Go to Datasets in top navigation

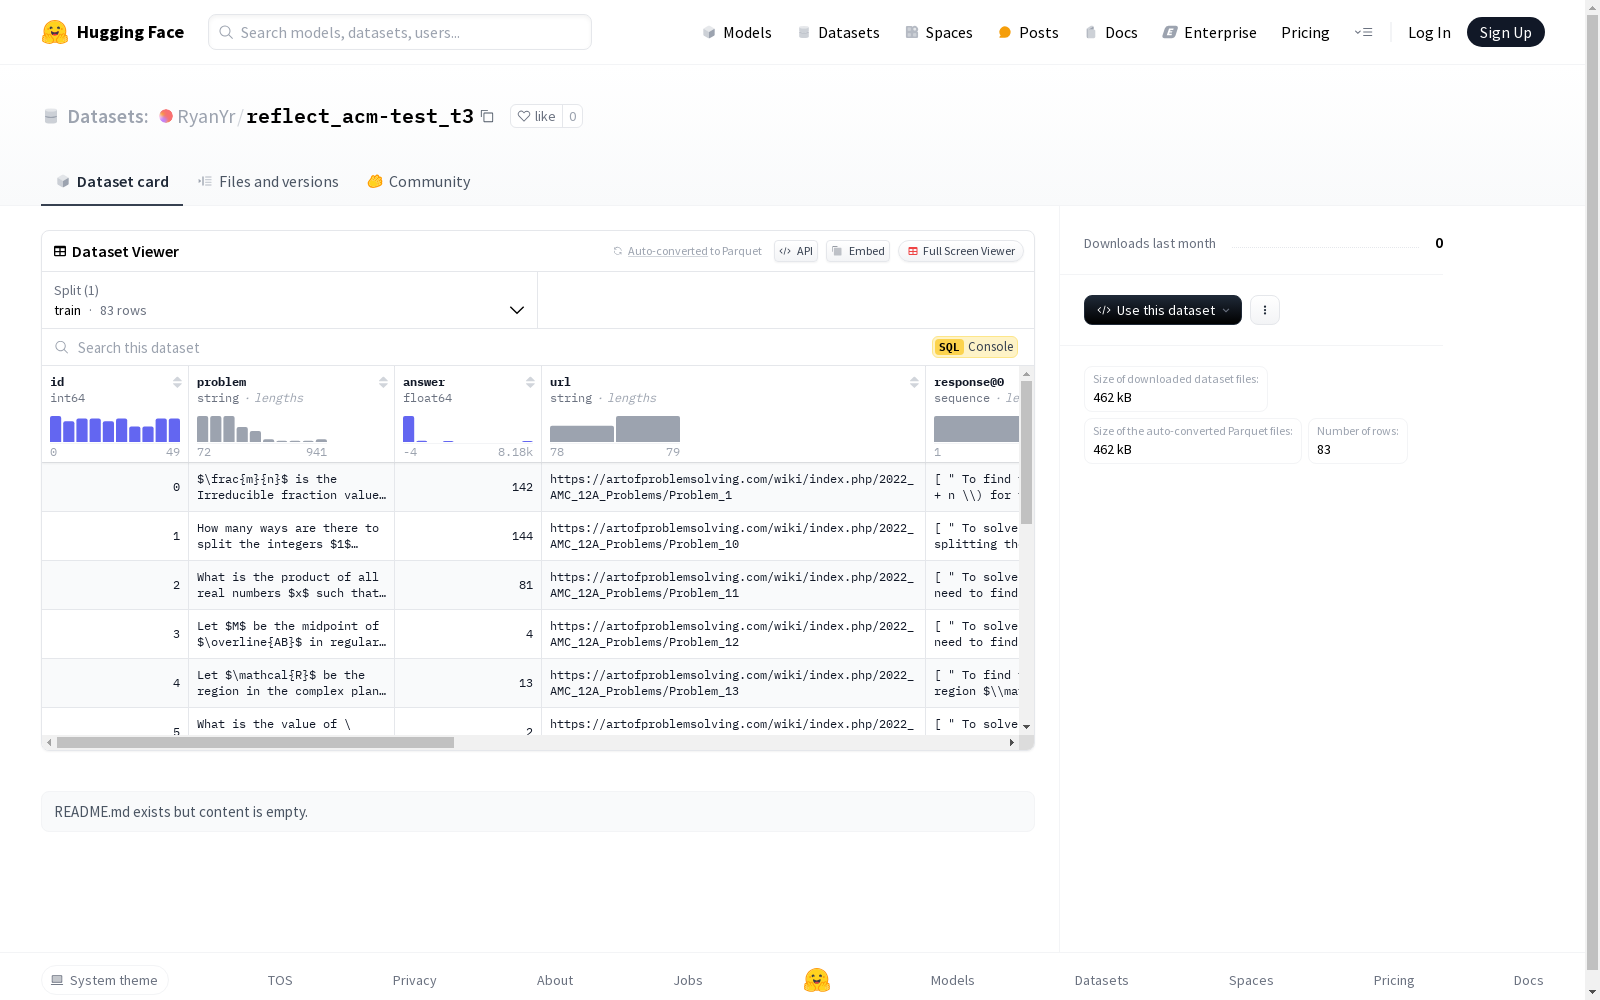coord(838,32)
